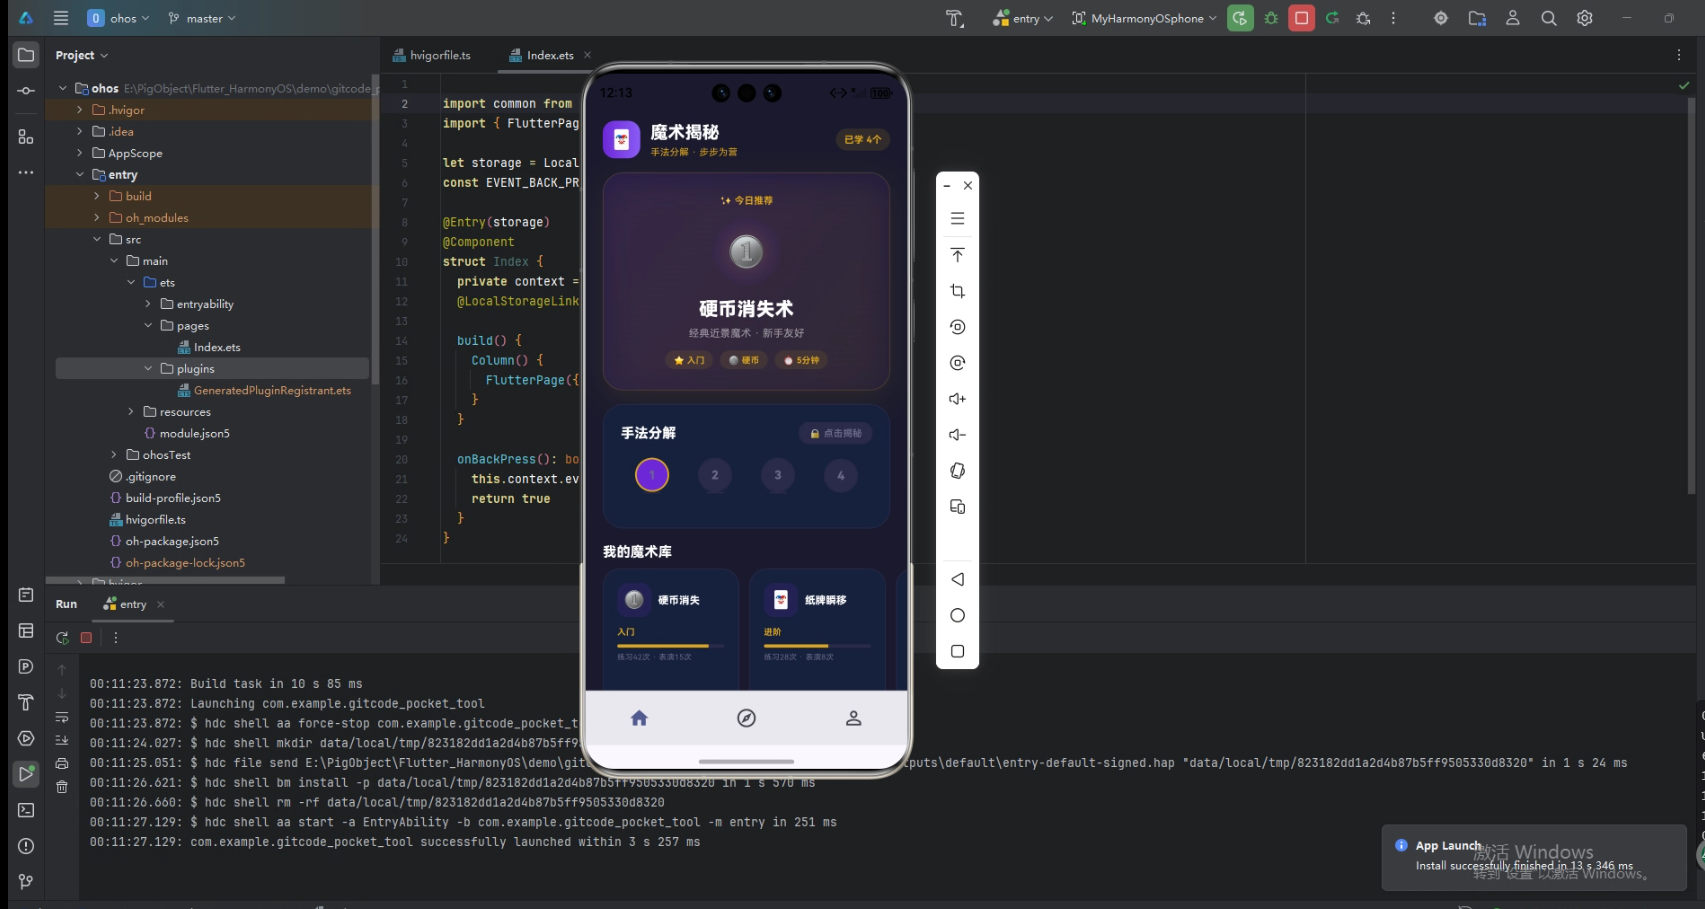Rerun entry in the Run panel
The height and width of the screenshot is (909, 1705).
point(62,637)
